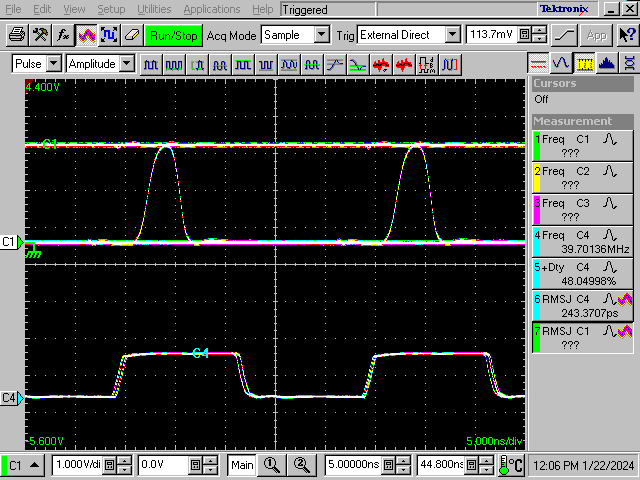
Task: Open the Define Math f(x) icon
Action: pos(63,36)
